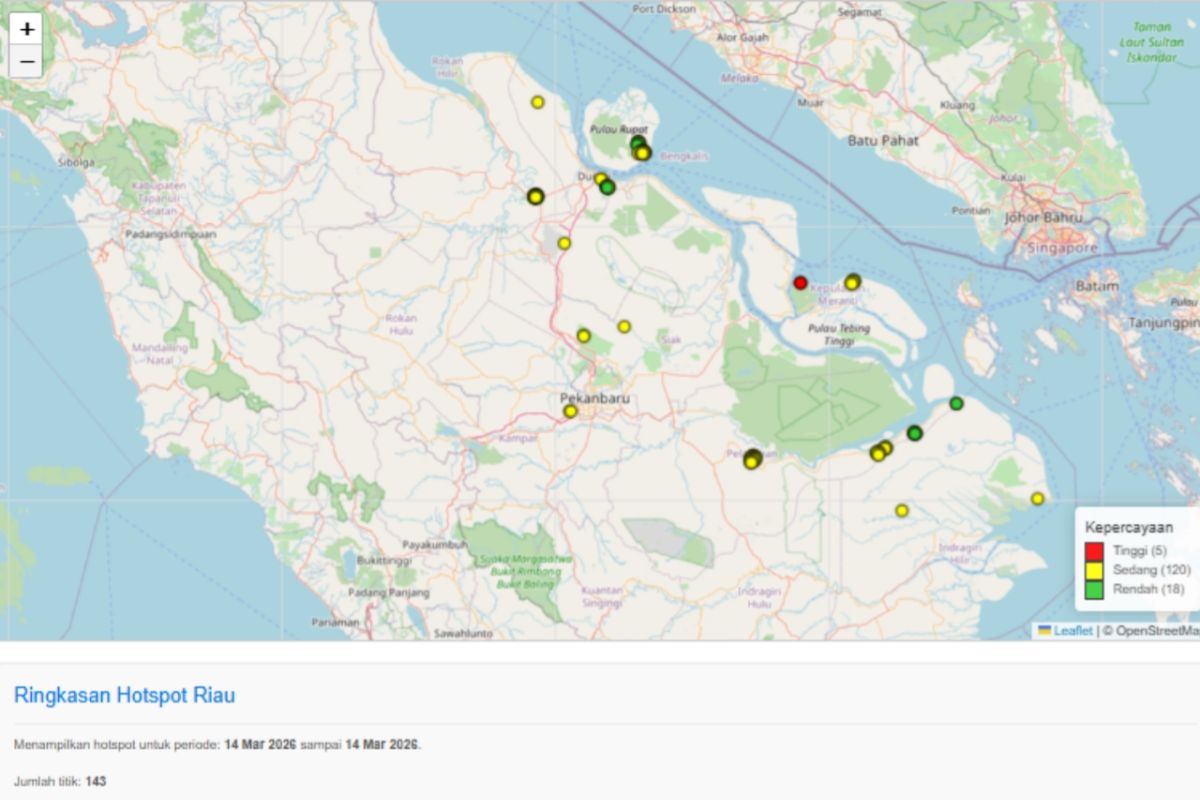The image size is (1200, 800).
Task: Zoom in on the map
Action: pyautogui.click(x=27, y=29)
